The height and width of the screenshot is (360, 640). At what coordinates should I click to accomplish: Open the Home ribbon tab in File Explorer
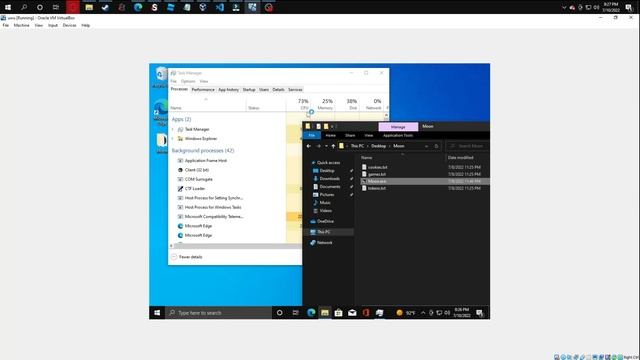pos(330,135)
